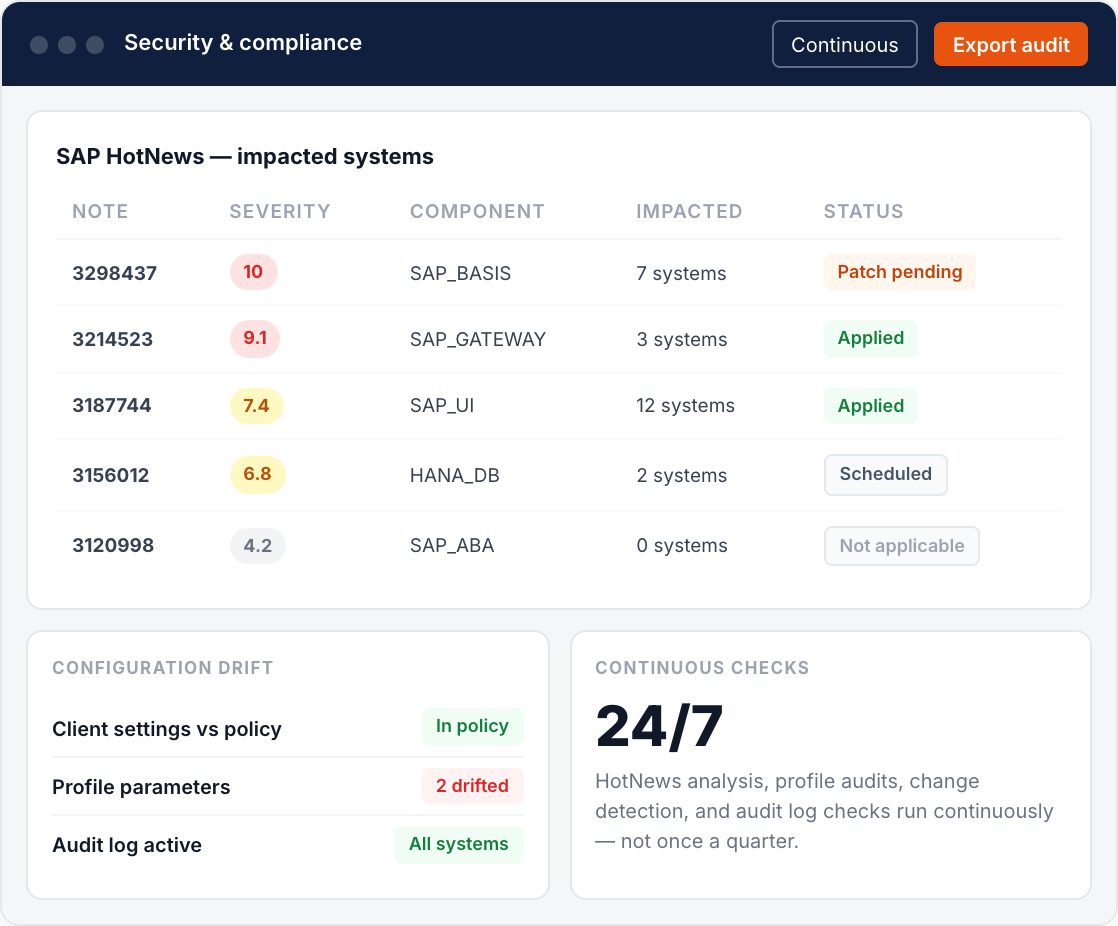Click the CONTINUOUS CHECKS heading
The width and height of the screenshot is (1118, 926).
point(702,668)
